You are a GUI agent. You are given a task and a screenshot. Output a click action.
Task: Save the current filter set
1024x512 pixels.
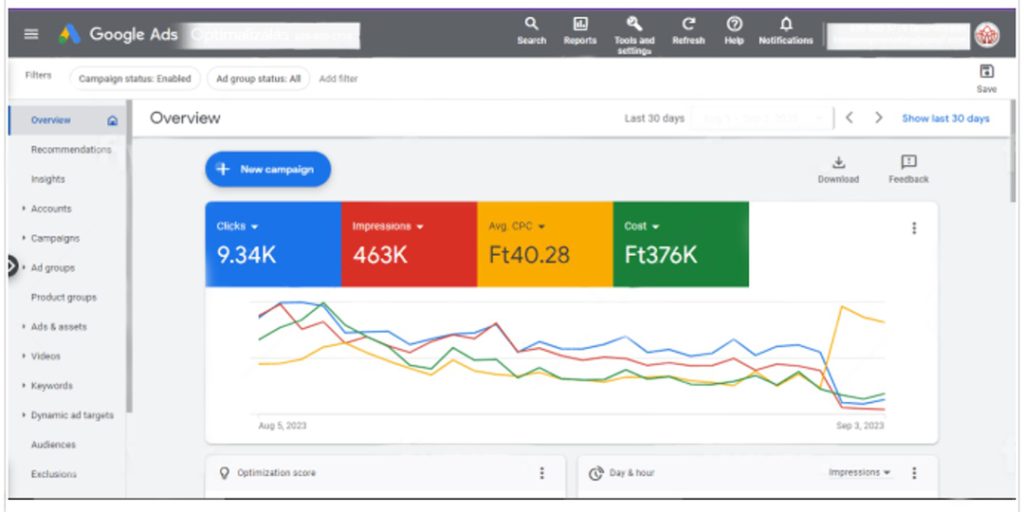click(x=986, y=72)
